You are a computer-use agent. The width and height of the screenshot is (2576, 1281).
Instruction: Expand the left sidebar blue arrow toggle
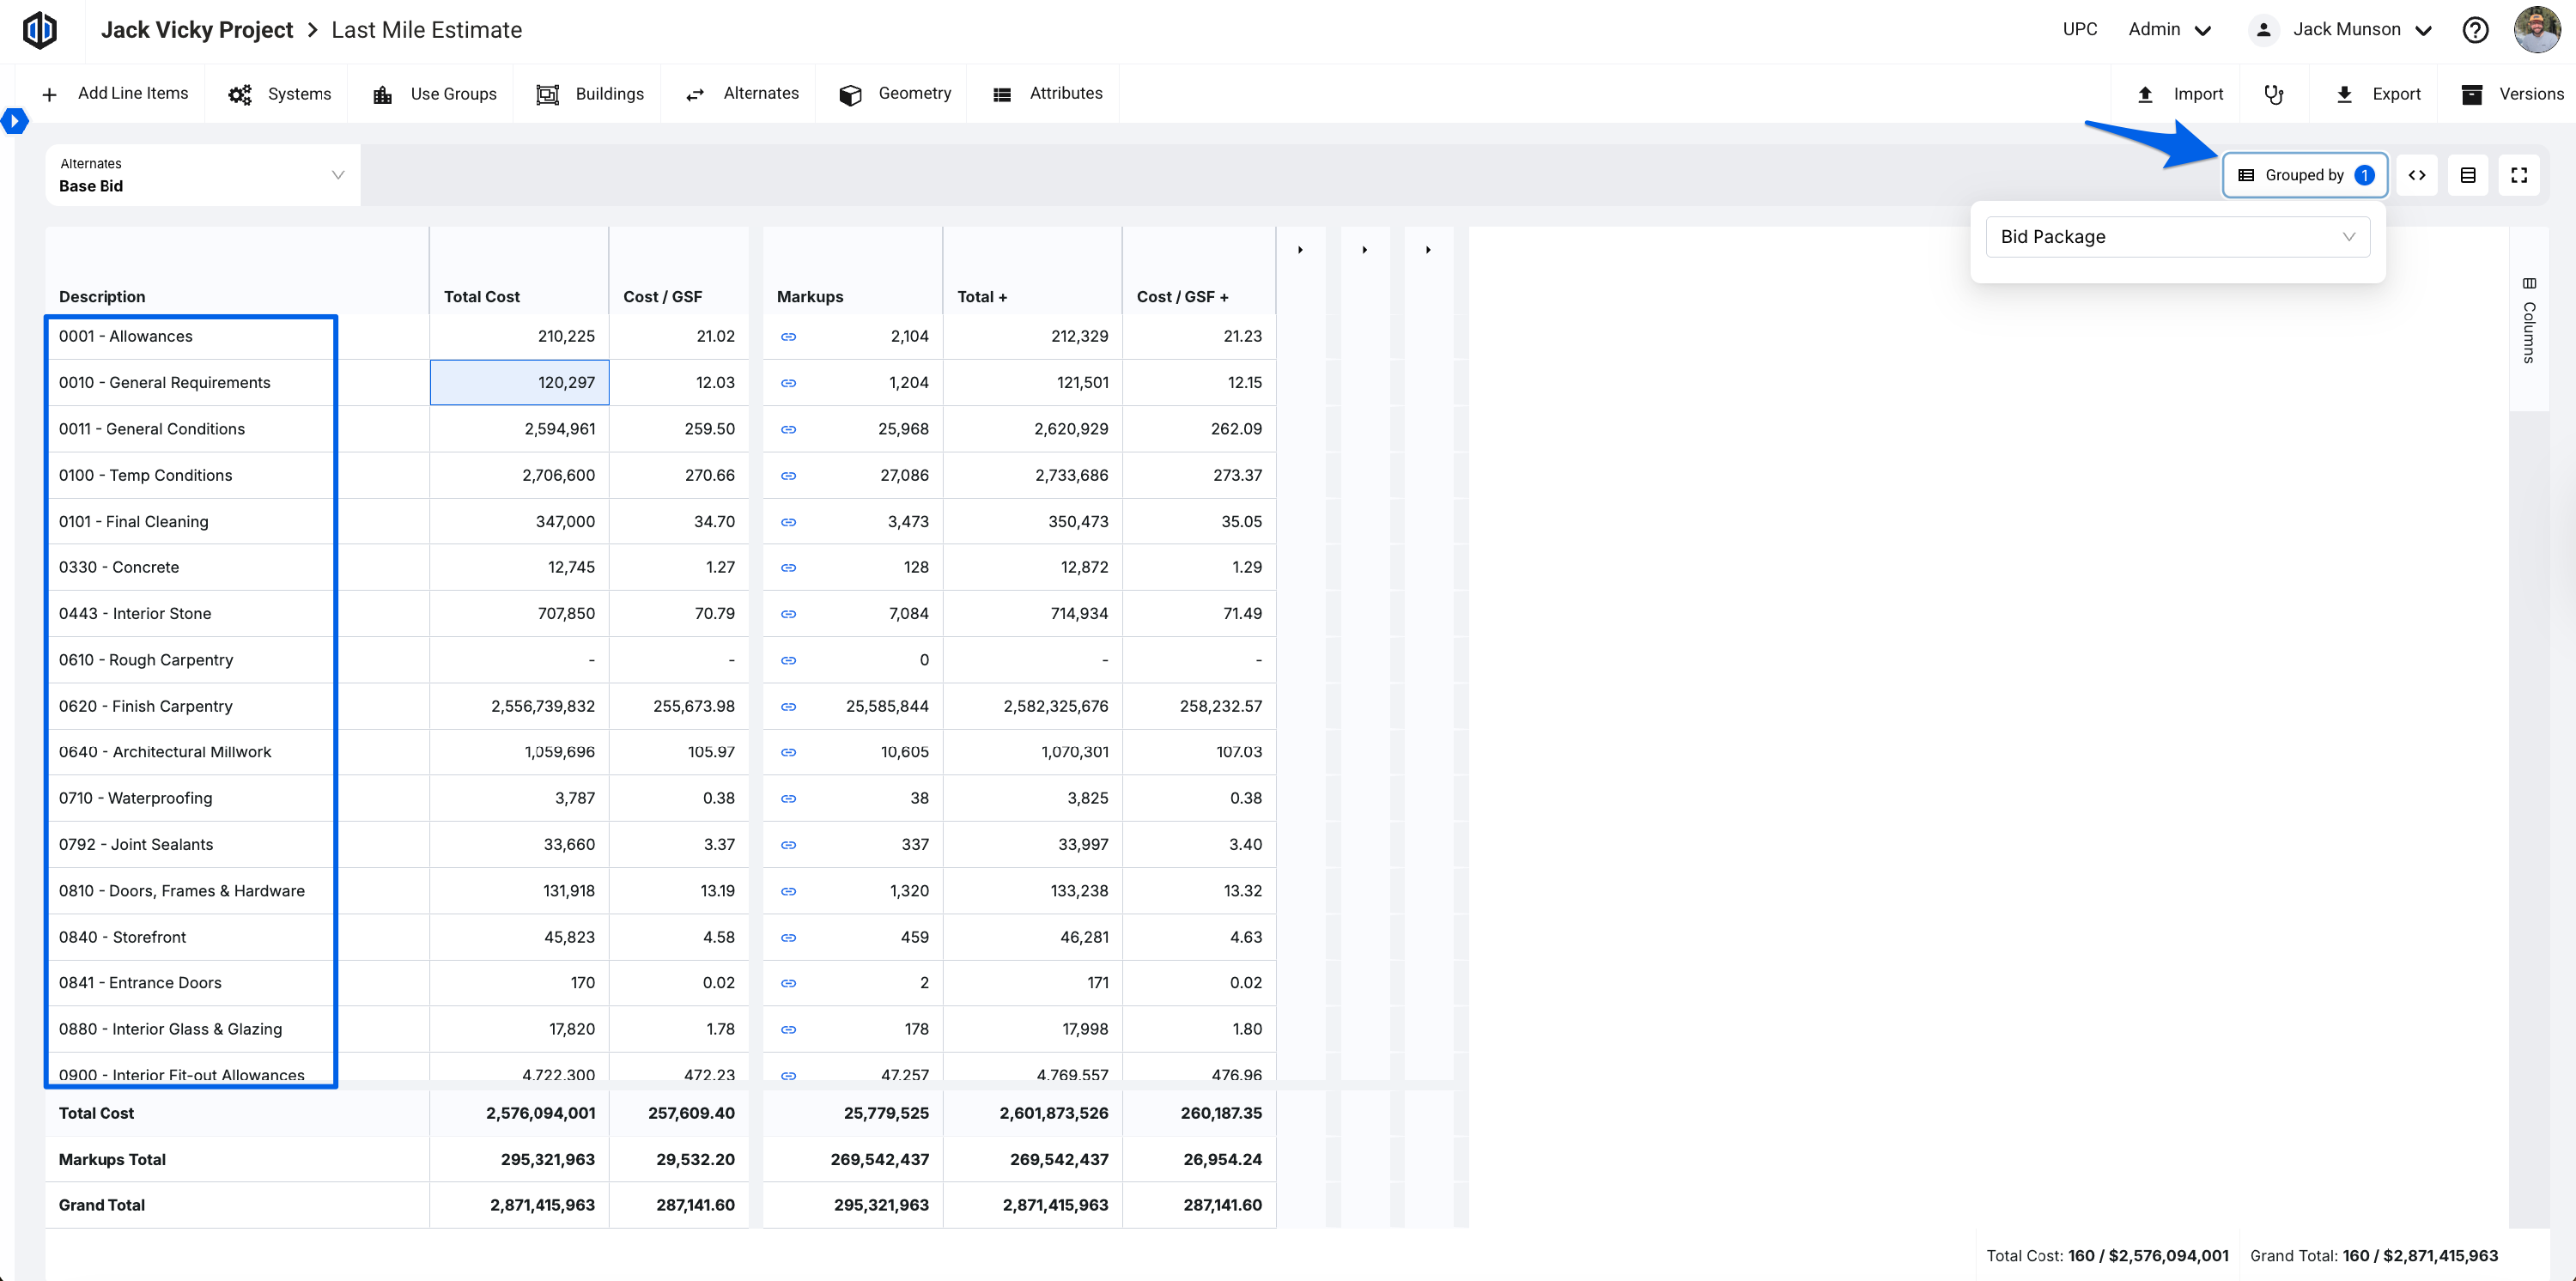pos(14,121)
